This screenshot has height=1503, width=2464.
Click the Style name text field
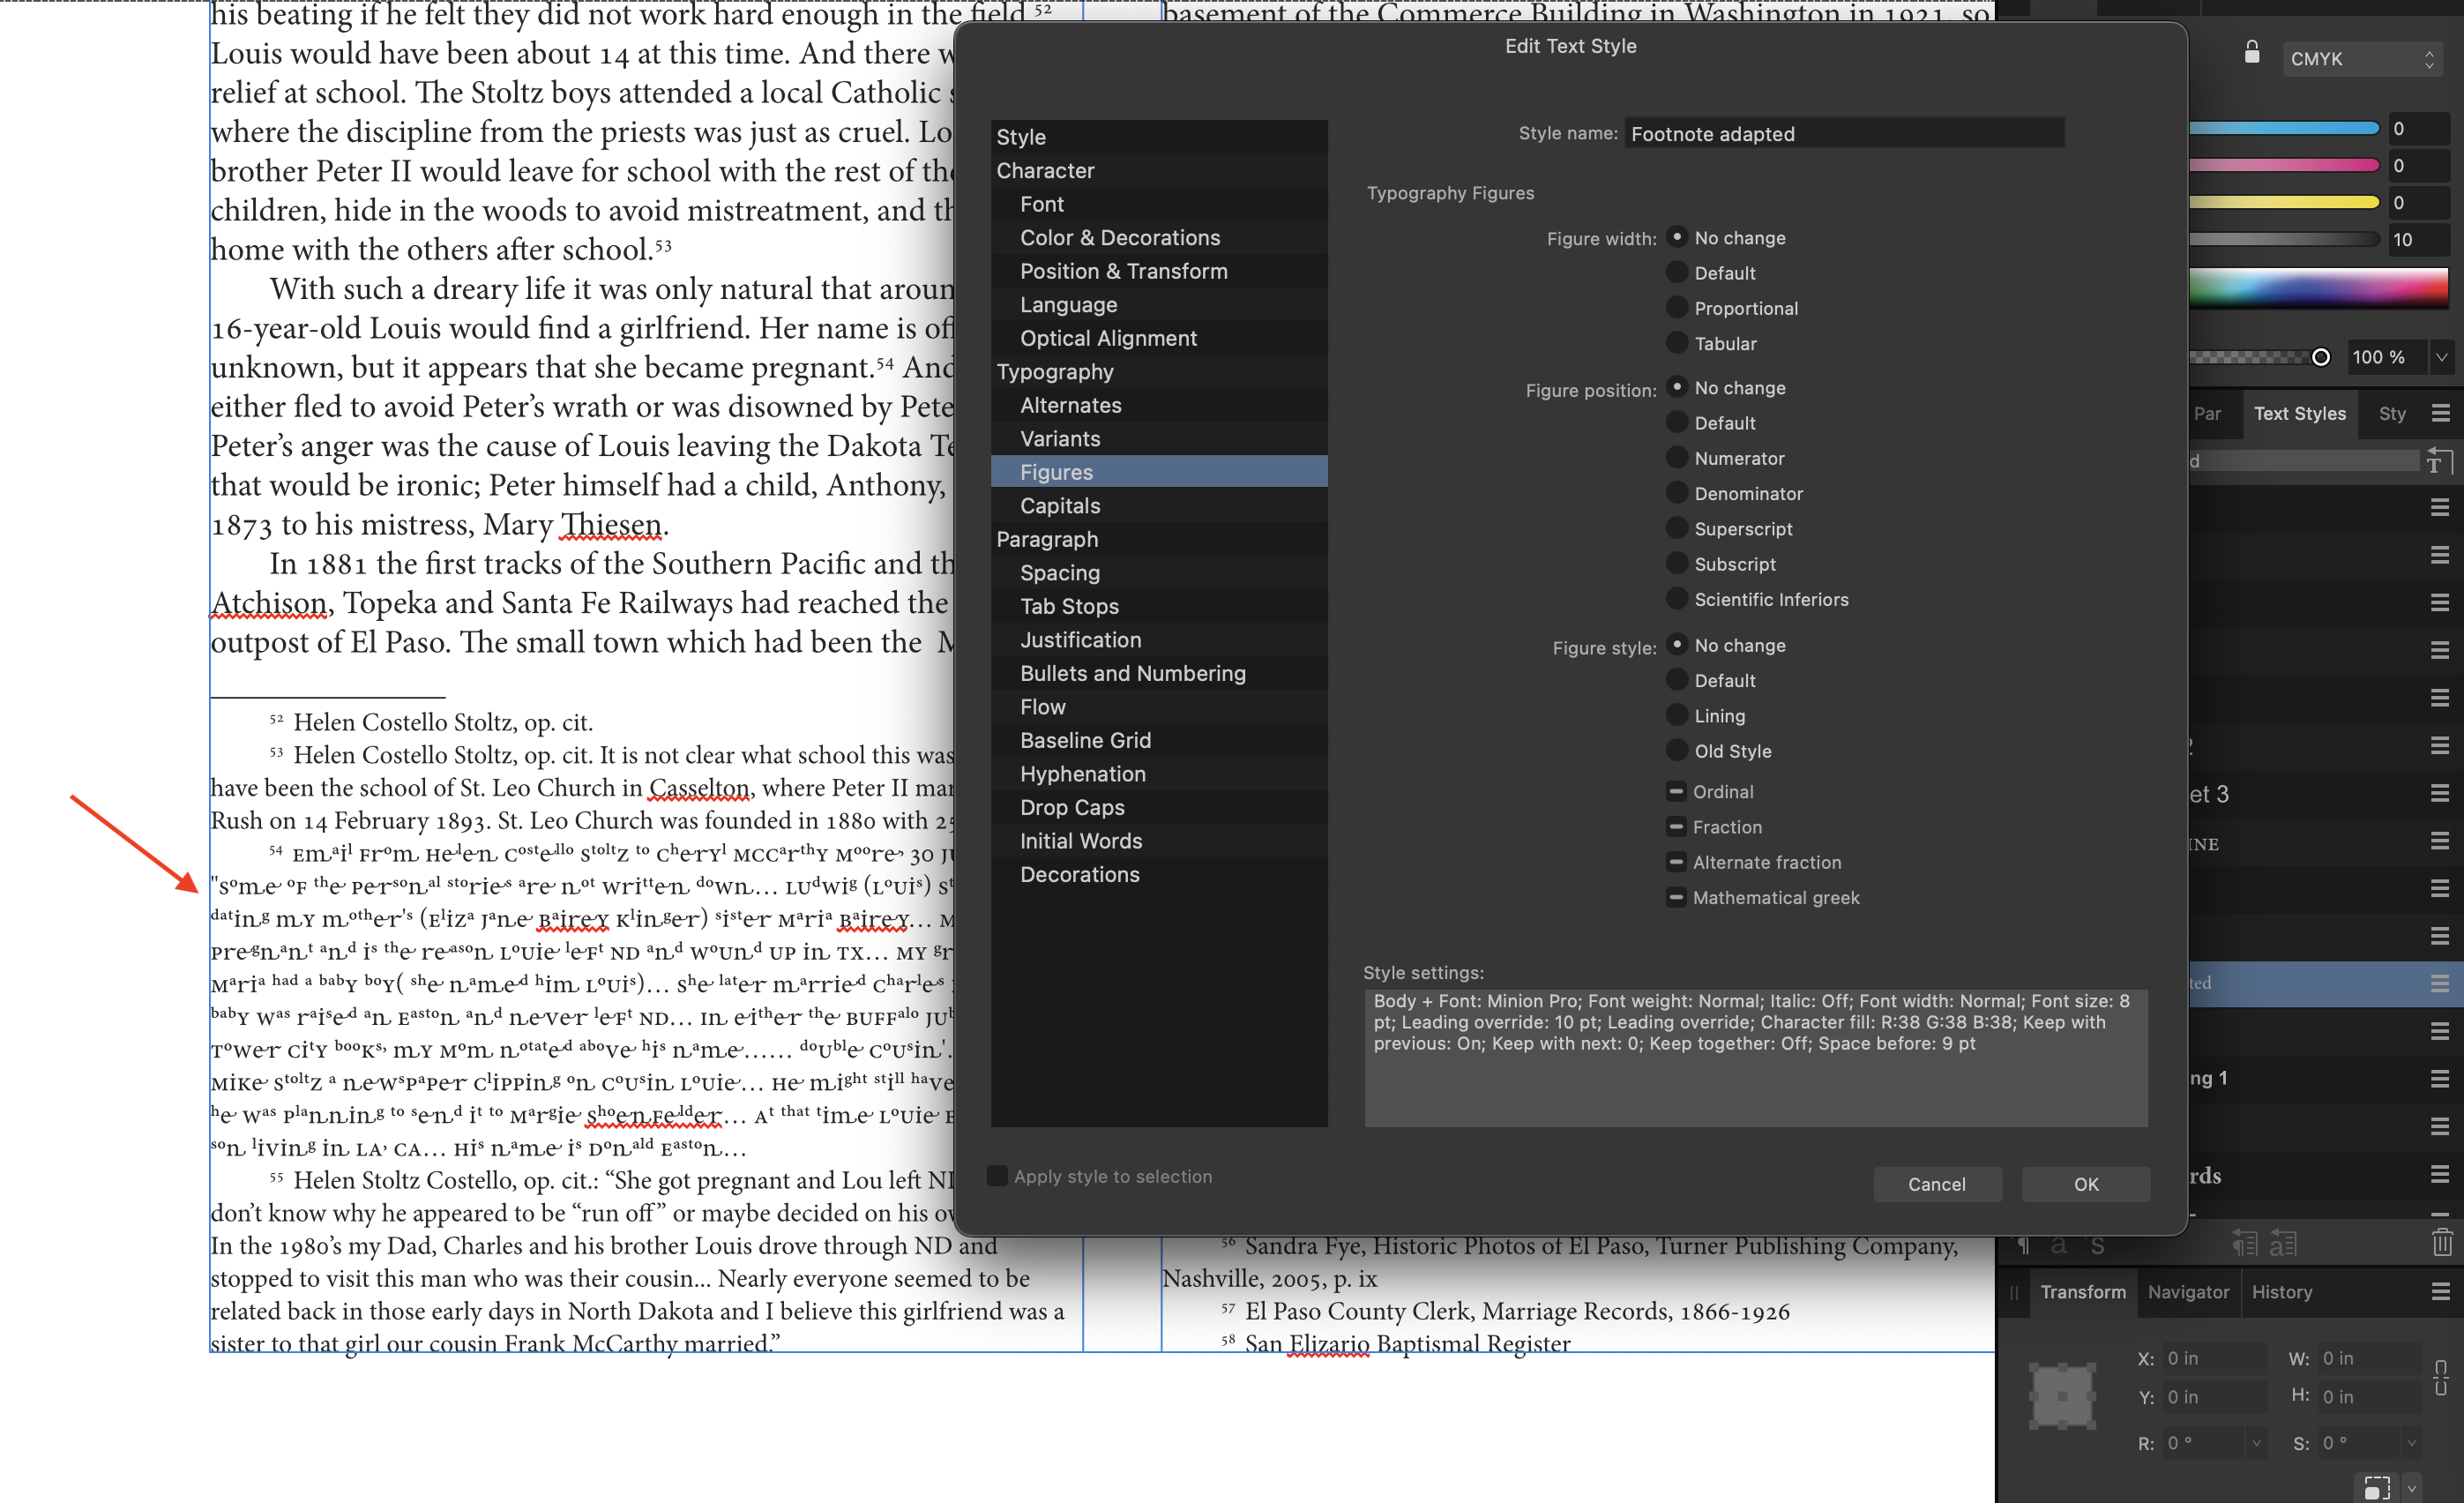click(x=1843, y=133)
